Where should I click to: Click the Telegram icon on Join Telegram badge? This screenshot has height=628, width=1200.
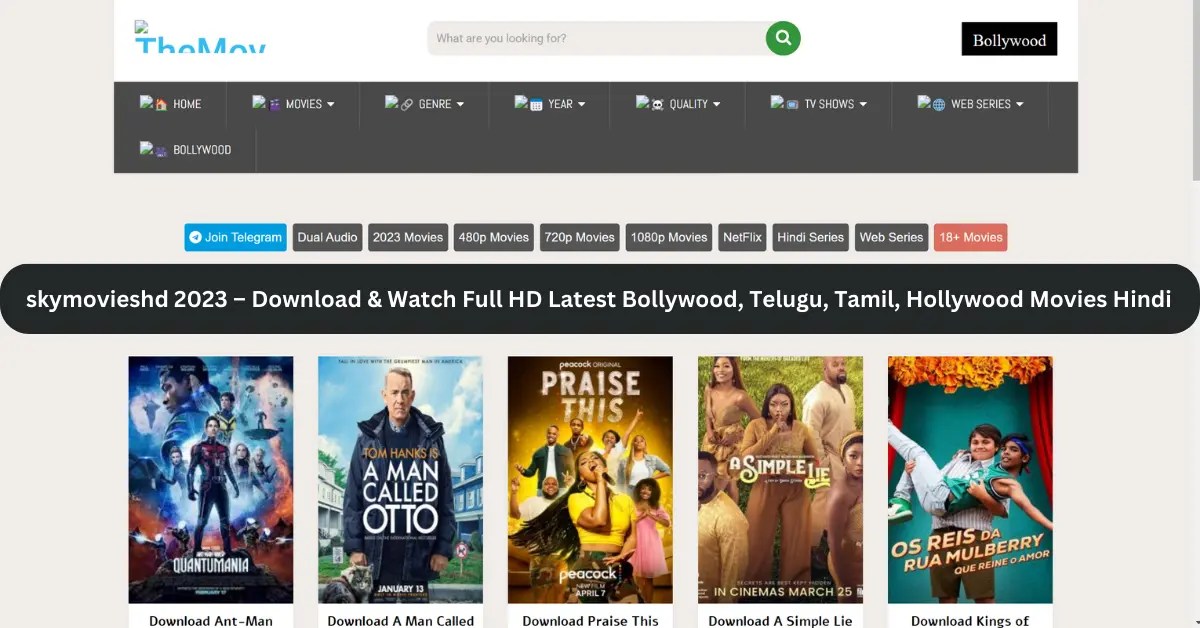point(196,237)
